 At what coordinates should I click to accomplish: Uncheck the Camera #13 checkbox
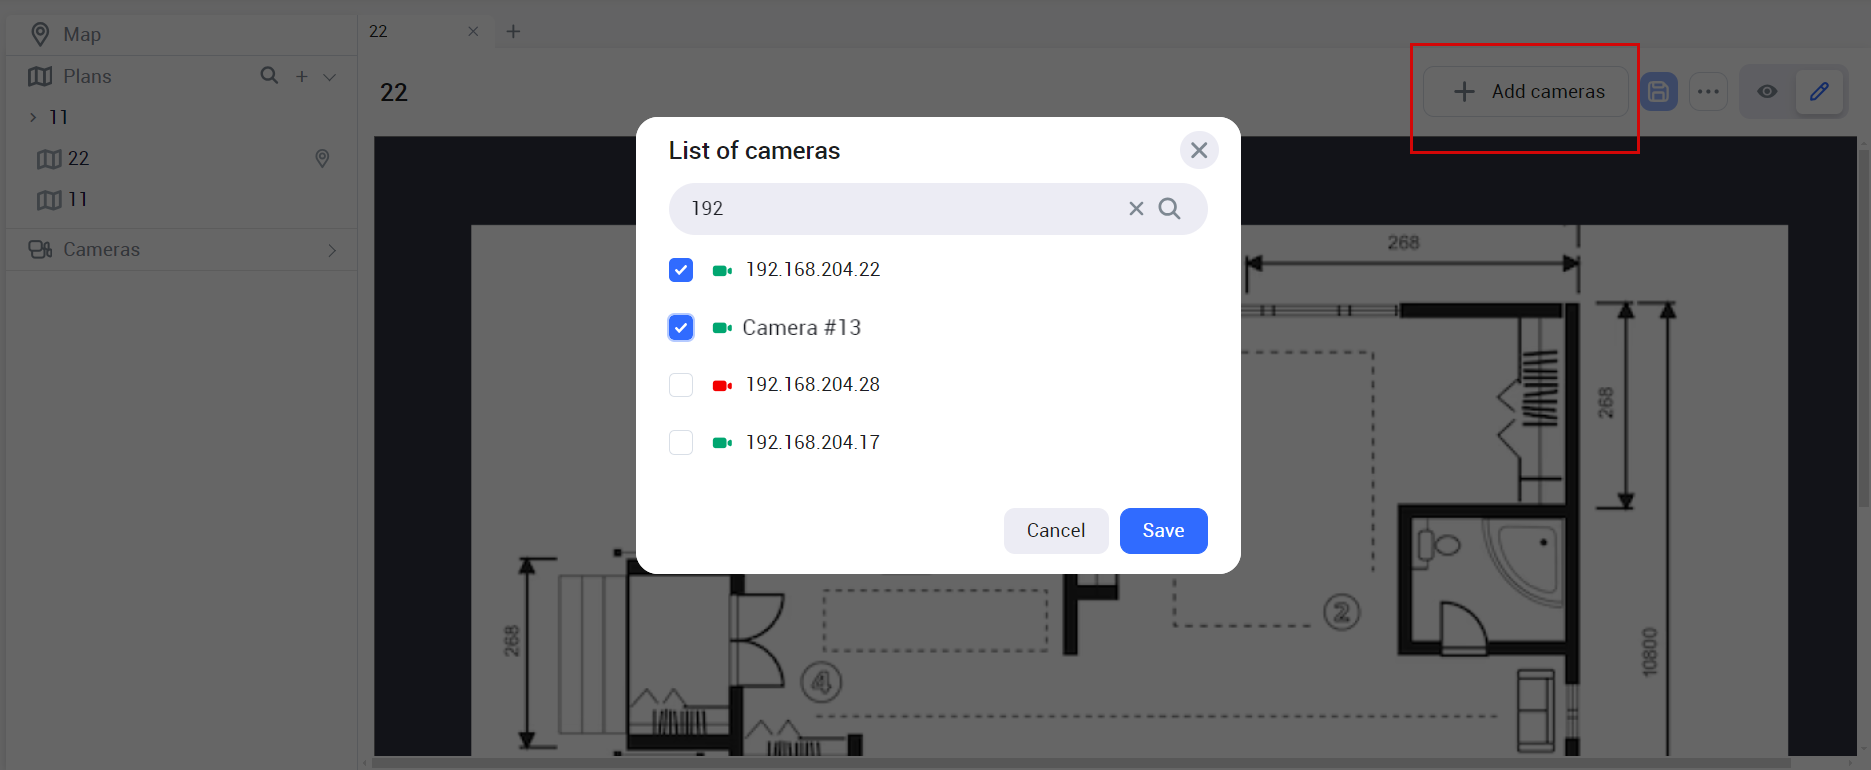click(x=681, y=328)
